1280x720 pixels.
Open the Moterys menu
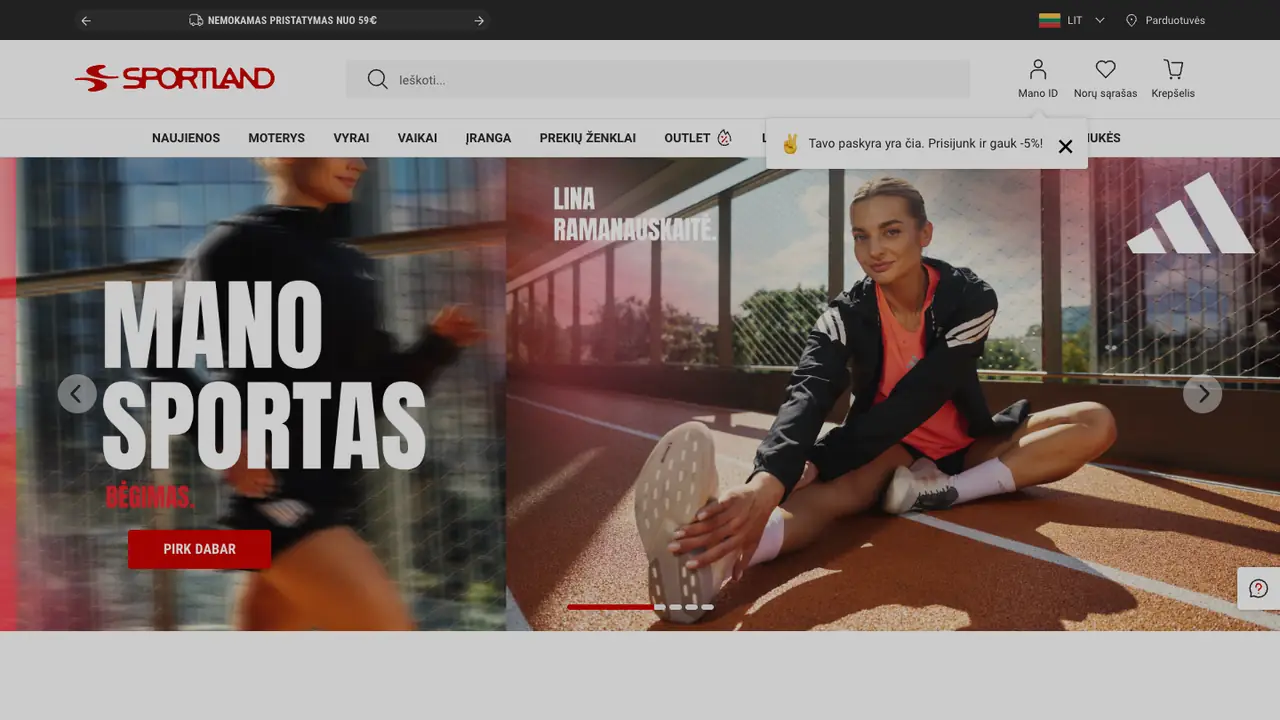click(x=277, y=138)
